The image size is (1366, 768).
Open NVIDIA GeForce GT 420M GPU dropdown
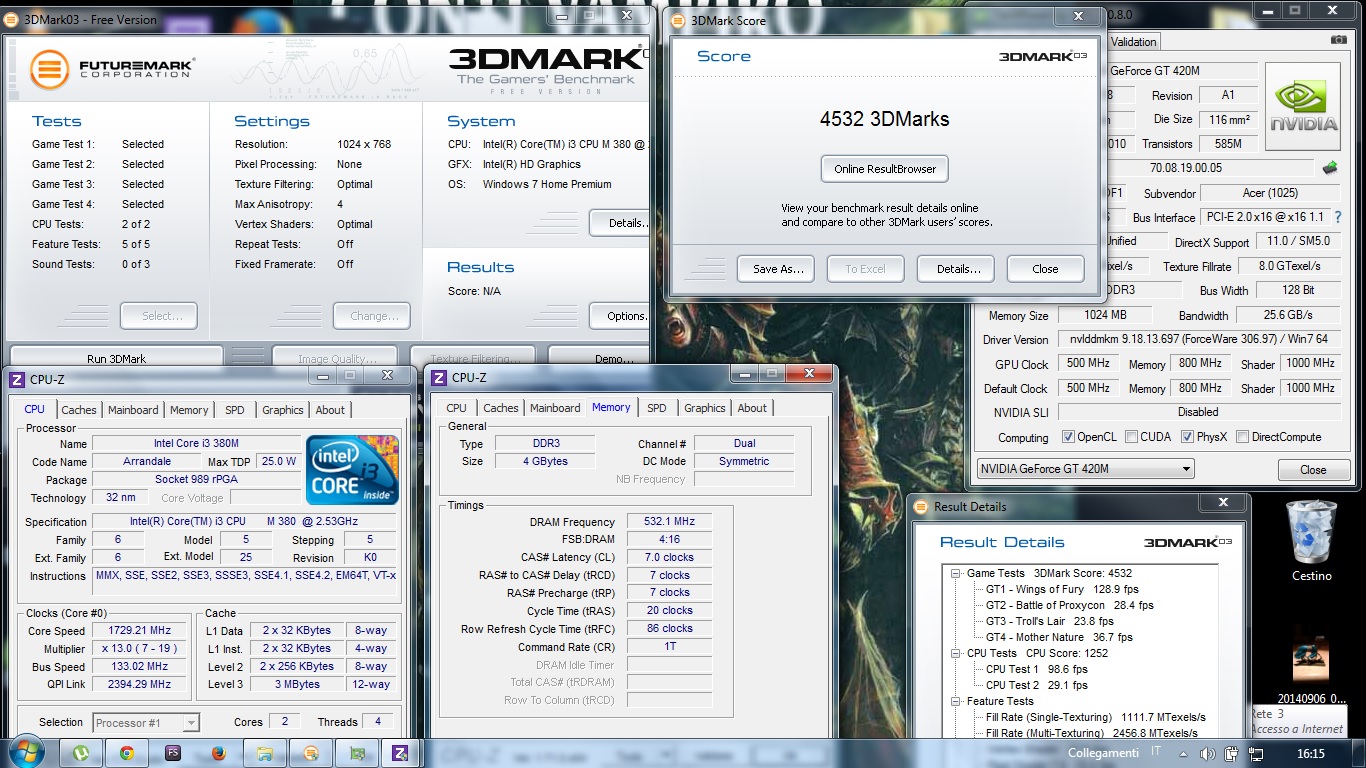click(x=1086, y=469)
